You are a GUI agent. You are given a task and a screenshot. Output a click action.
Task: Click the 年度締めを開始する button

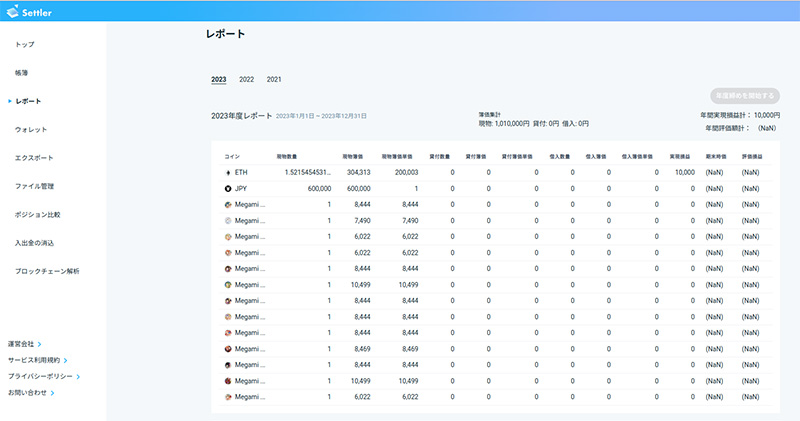[745, 95]
